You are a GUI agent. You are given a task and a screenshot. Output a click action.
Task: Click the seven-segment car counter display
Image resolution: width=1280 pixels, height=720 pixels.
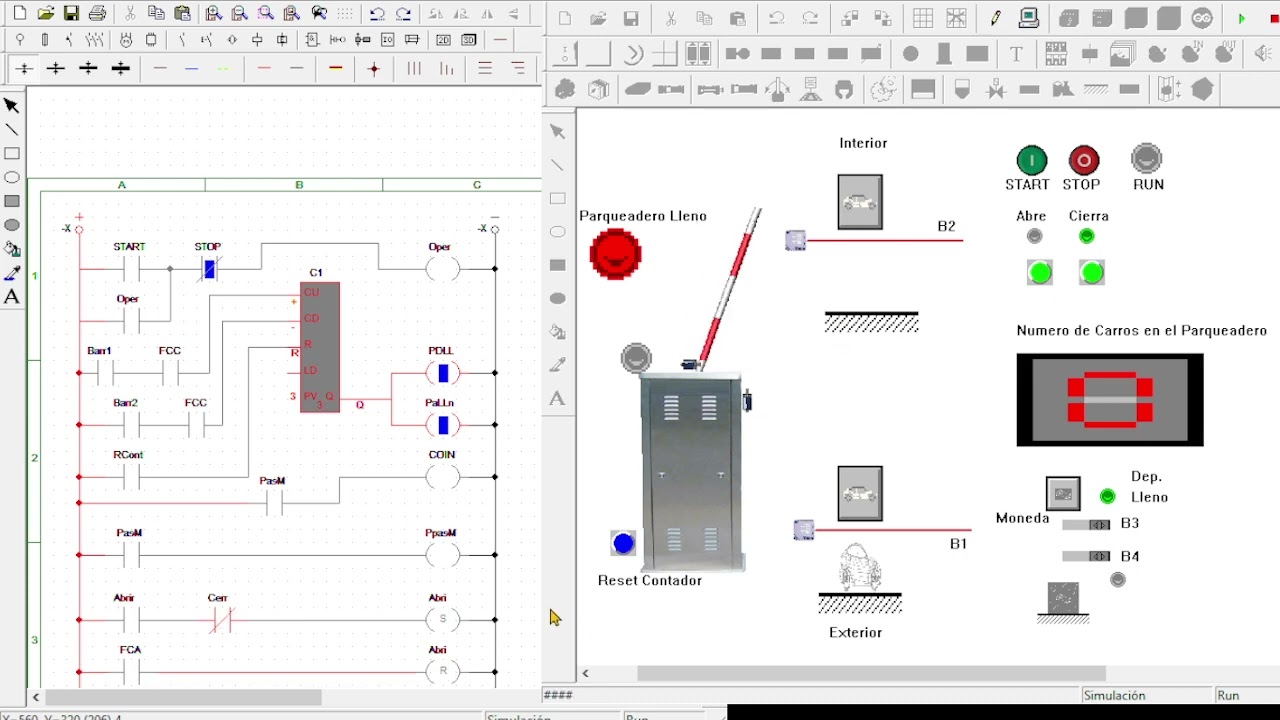[x=1110, y=400]
